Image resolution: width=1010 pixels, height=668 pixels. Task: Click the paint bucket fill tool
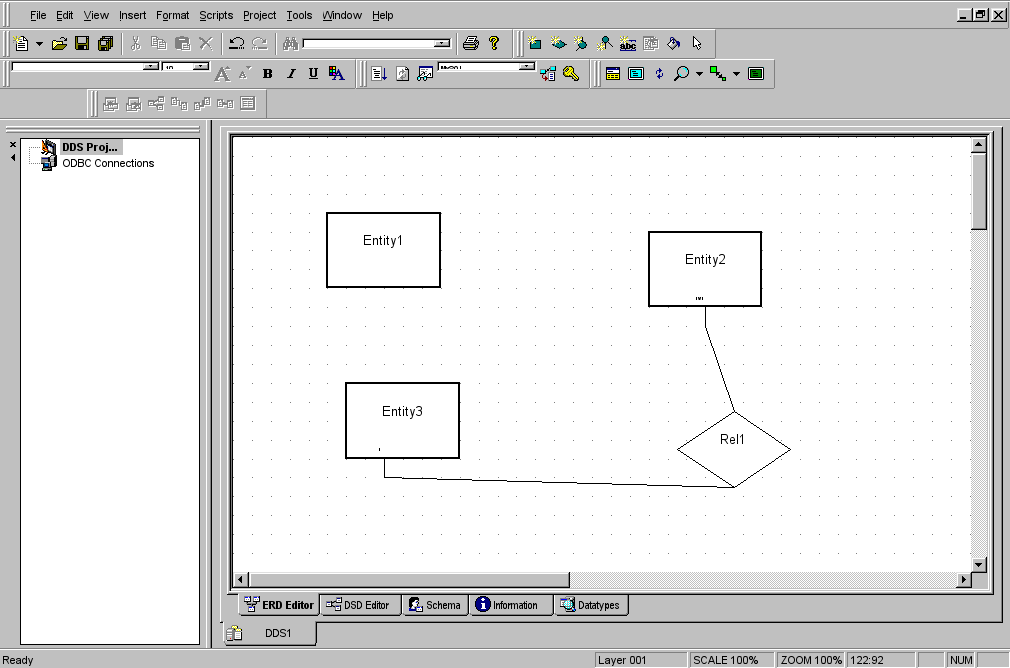point(674,43)
